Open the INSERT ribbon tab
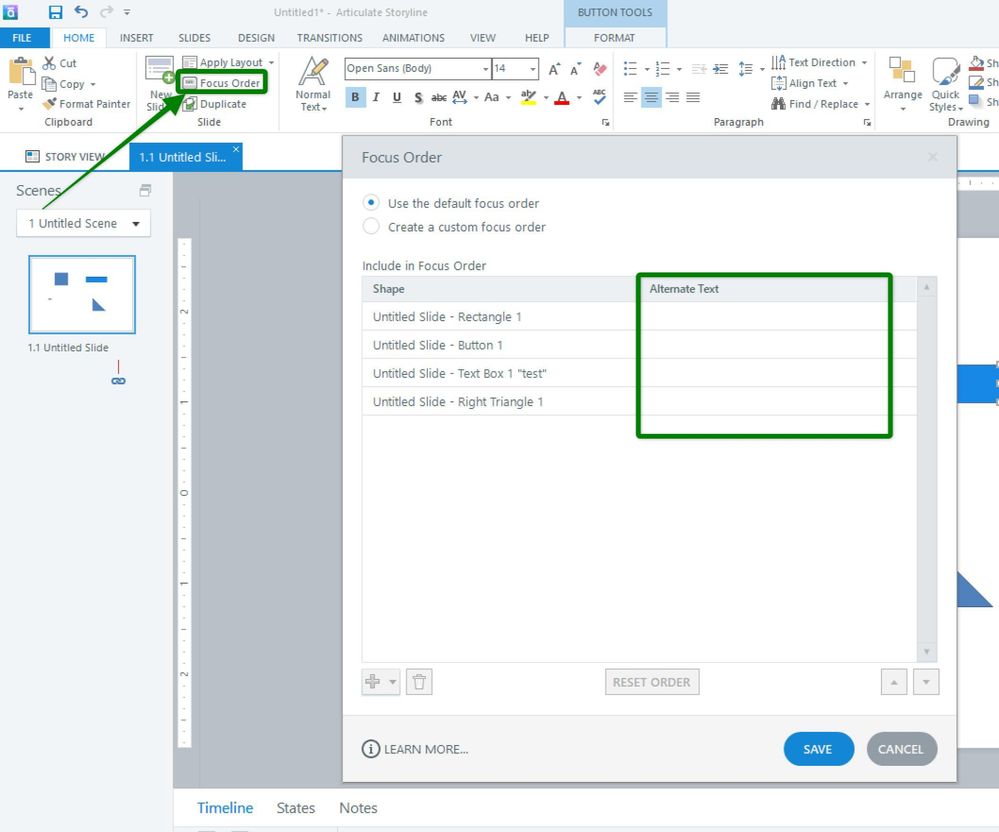The width and height of the screenshot is (999, 832). (x=137, y=38)
